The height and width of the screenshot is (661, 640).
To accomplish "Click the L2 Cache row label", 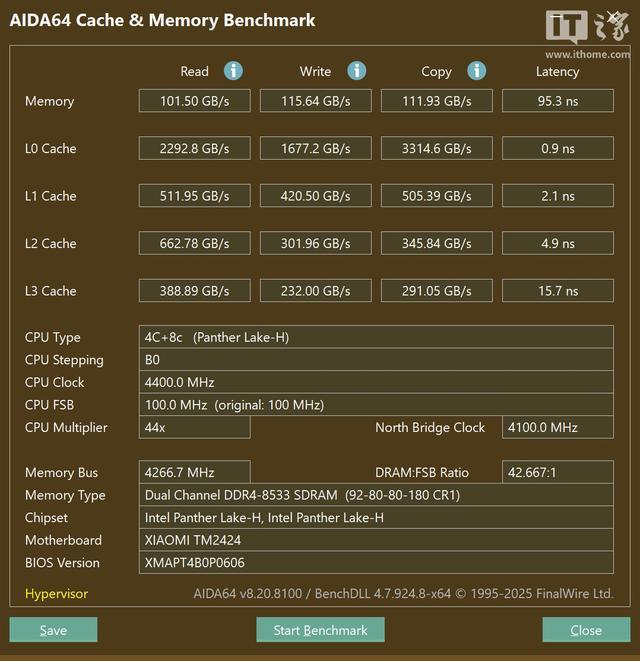I will tap(51, 243).
